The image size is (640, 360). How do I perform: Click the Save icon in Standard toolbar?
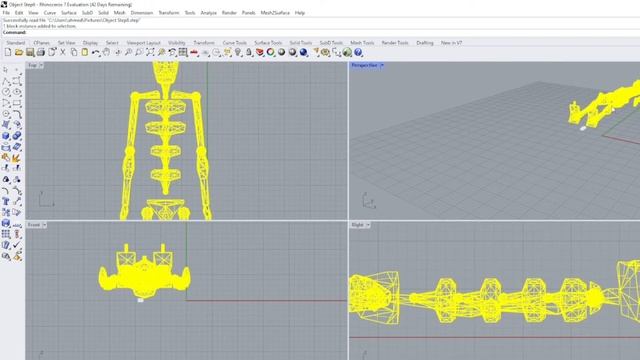pos(30,52)
